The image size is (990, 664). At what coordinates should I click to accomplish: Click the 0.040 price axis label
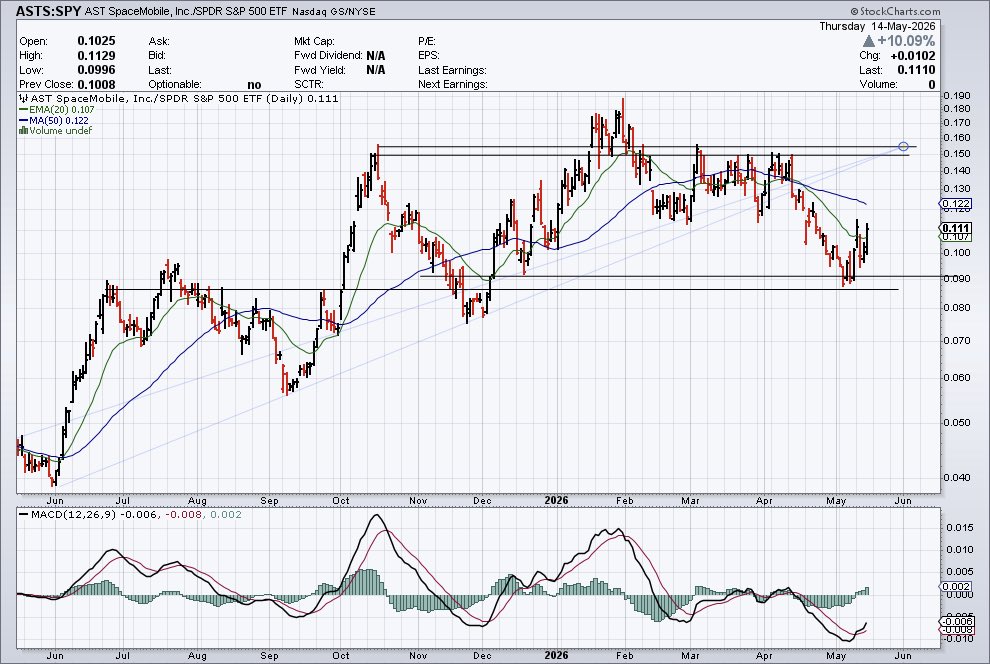[957, 477]
